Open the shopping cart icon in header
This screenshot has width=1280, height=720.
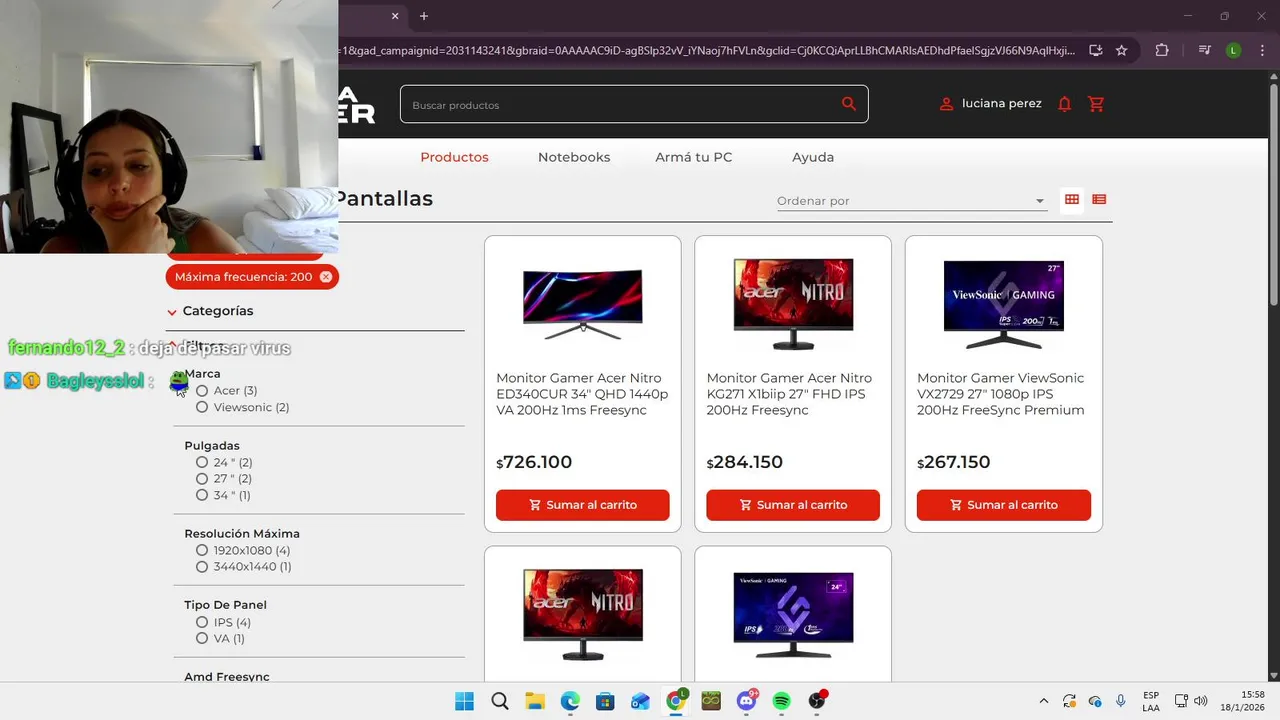point(1096,104)
